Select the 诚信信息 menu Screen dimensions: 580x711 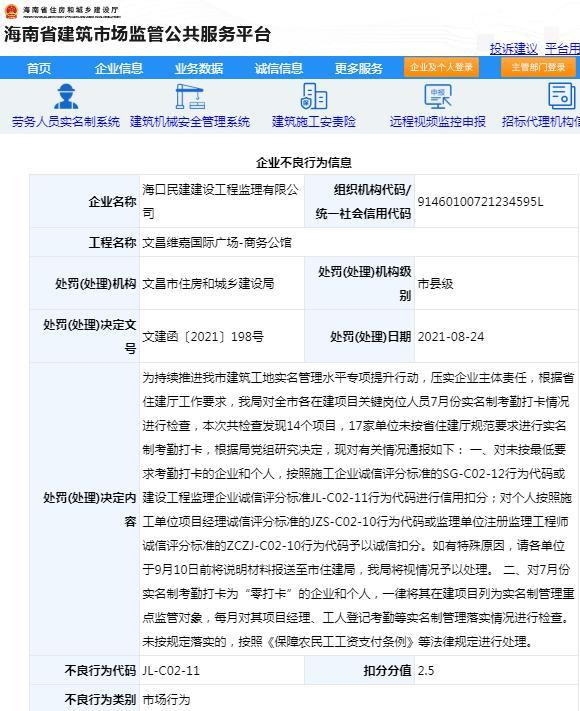[x=278, y=68]
